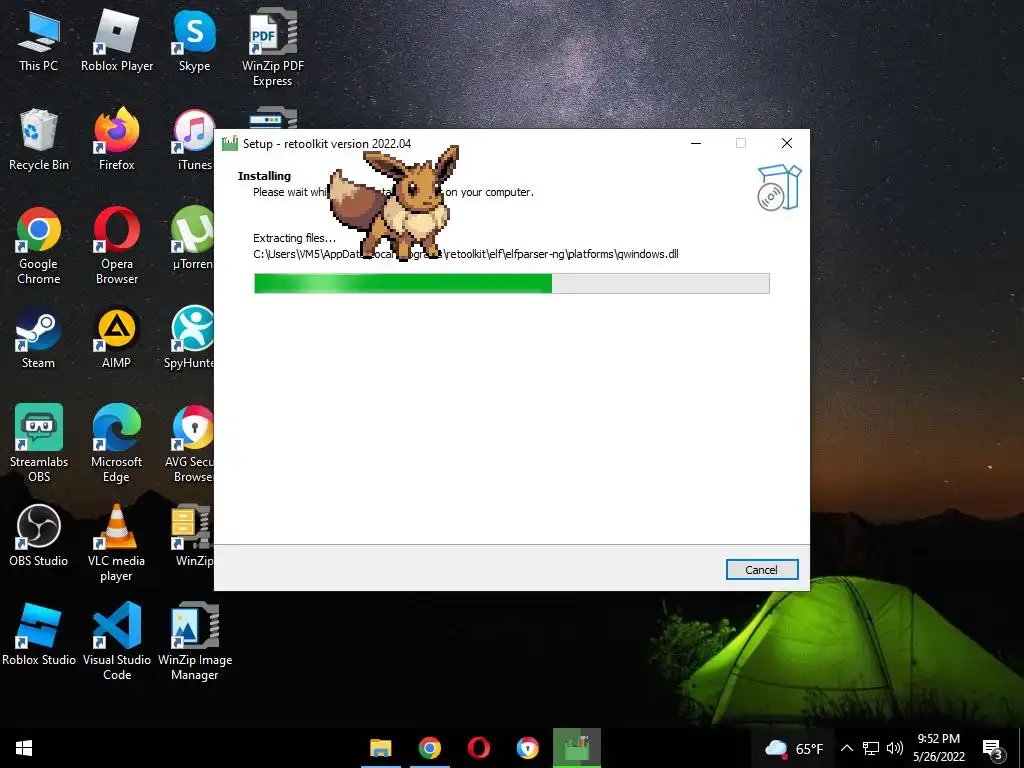Open Opera from the taskbar
Screen dimensions: 1024x768
click(x=479, y=748)
